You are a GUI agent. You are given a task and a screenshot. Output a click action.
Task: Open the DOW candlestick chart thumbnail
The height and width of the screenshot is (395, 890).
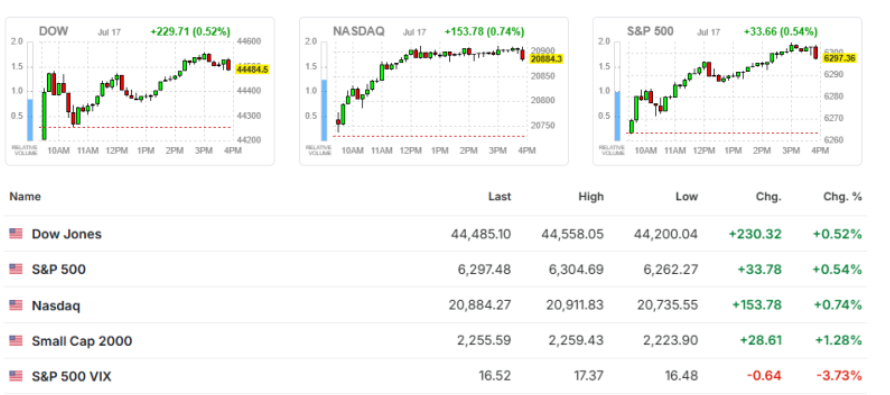coord(140,91)
